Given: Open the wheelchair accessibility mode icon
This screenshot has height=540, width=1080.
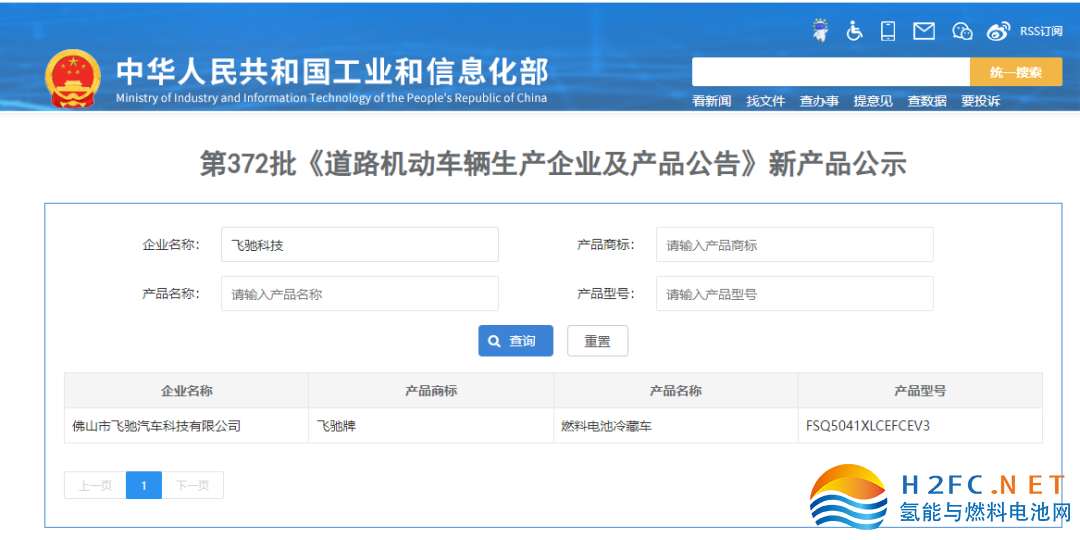Looking at the screenshot, I should click(855, 31).
